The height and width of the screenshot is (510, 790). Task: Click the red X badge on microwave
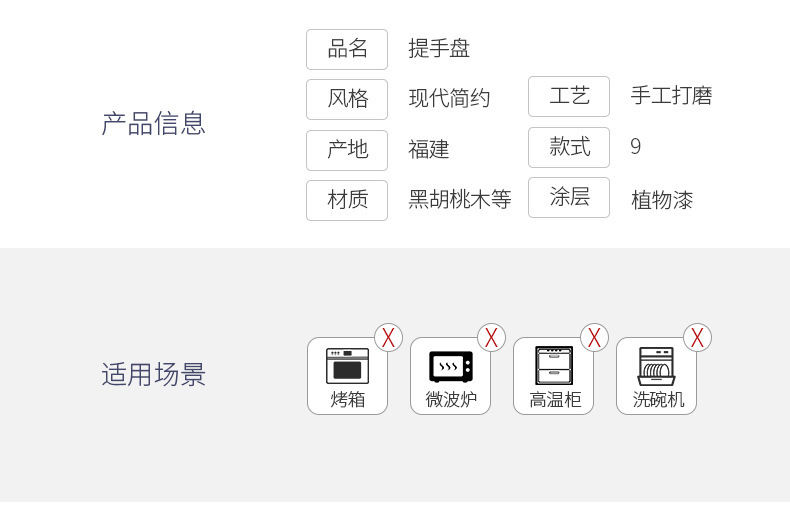click(491, 337)
